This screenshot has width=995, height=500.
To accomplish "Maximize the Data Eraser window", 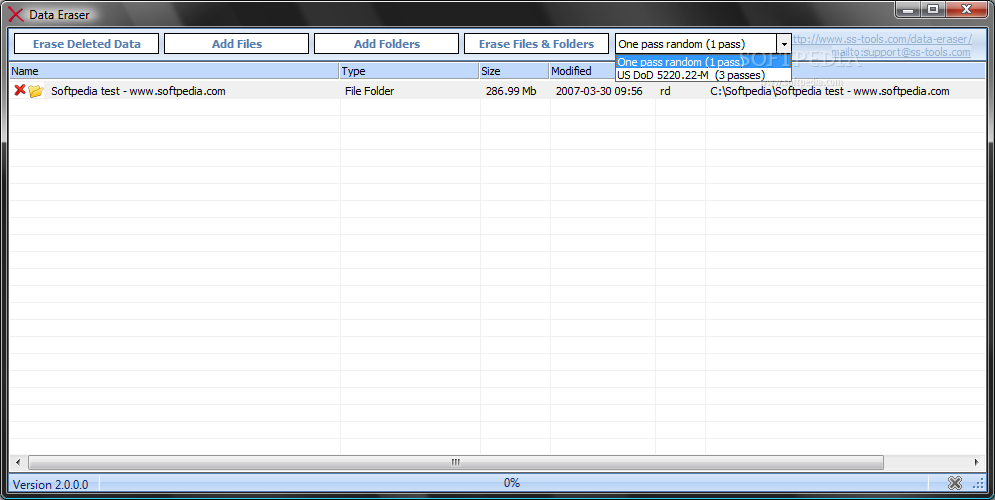I will [933, 10].
